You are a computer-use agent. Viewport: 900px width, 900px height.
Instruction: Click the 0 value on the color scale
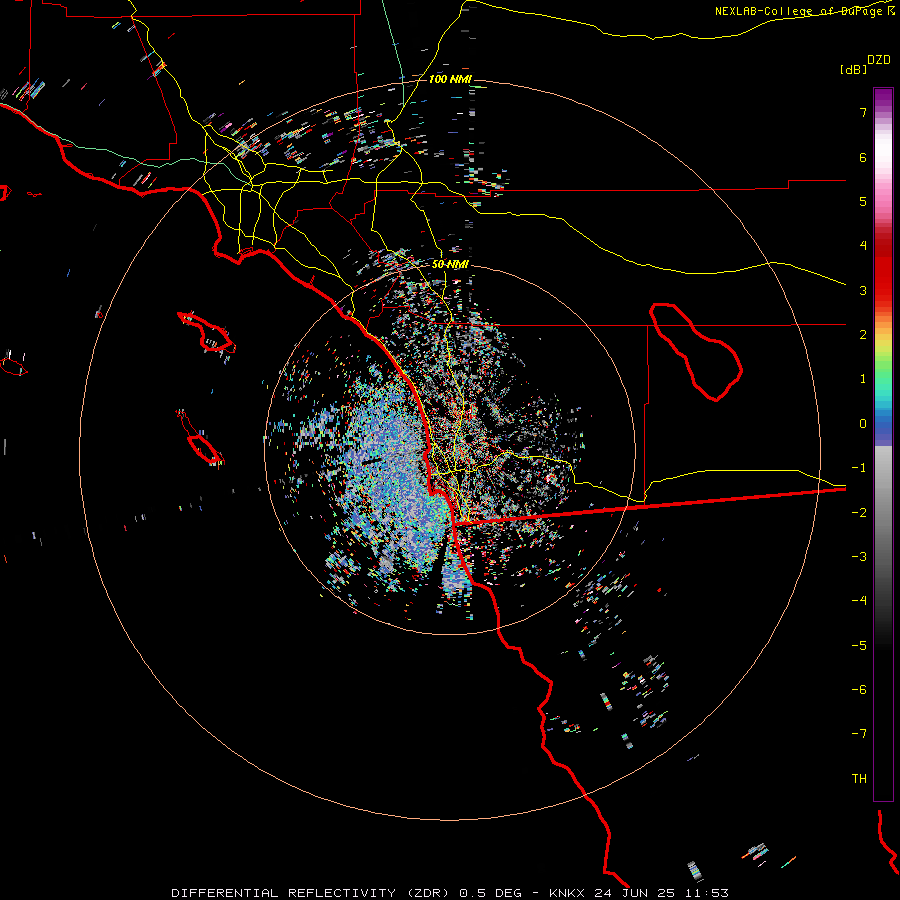pos(863,424)
